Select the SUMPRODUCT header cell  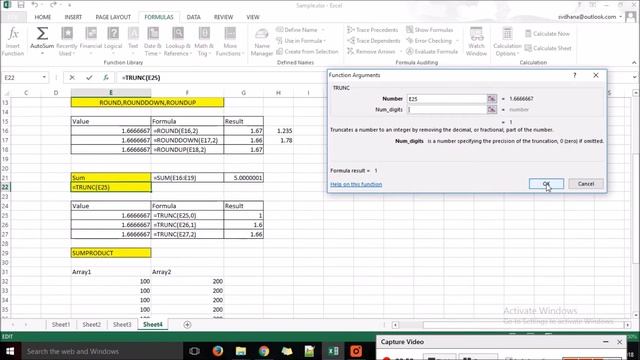point(111,253)
